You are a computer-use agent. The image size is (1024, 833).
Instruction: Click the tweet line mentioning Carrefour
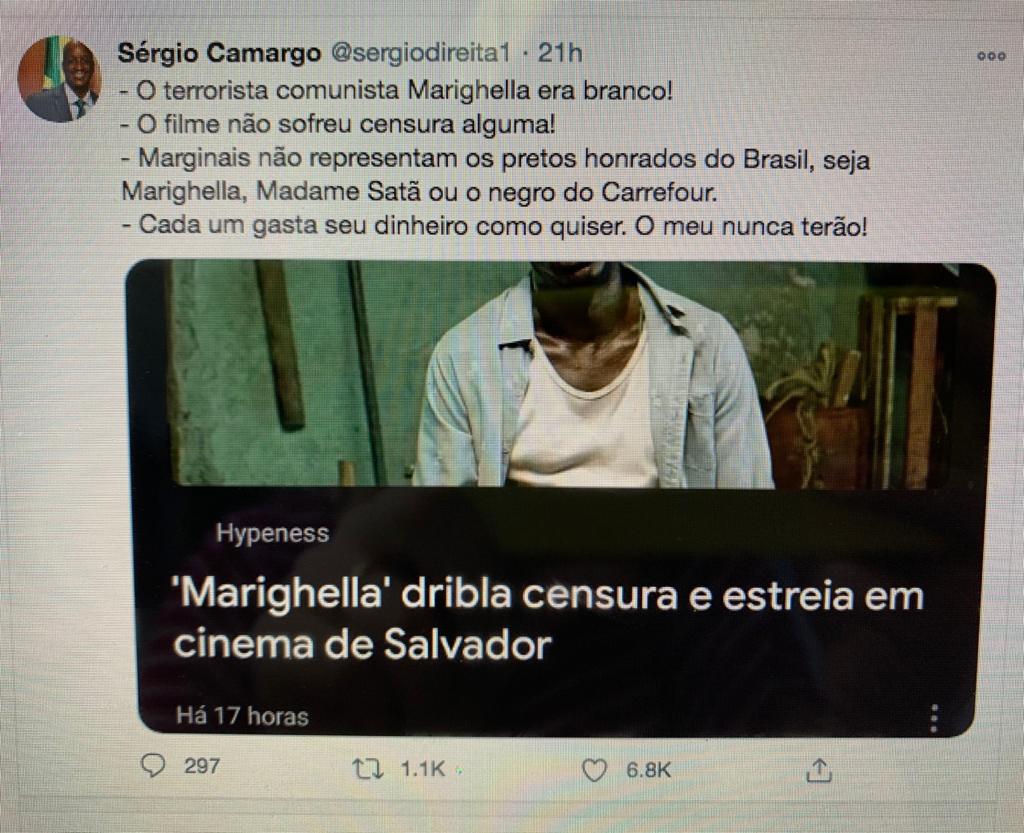(x=419, y=192)
